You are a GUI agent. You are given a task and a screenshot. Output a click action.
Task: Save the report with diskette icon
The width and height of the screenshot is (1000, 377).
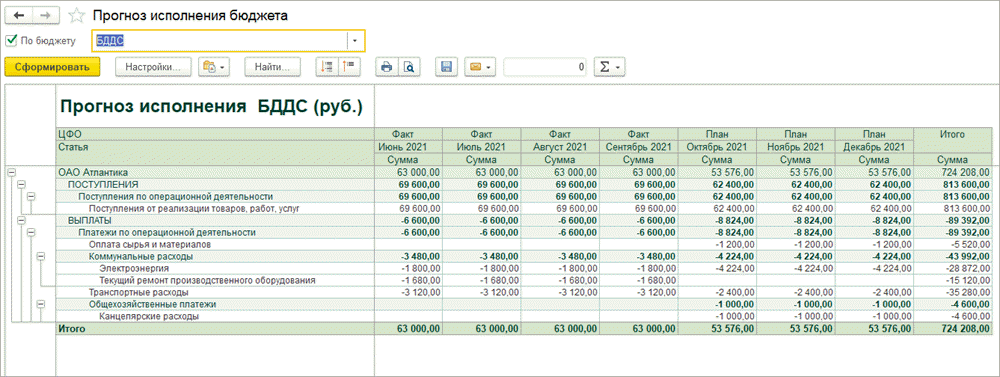coord(446,66)
